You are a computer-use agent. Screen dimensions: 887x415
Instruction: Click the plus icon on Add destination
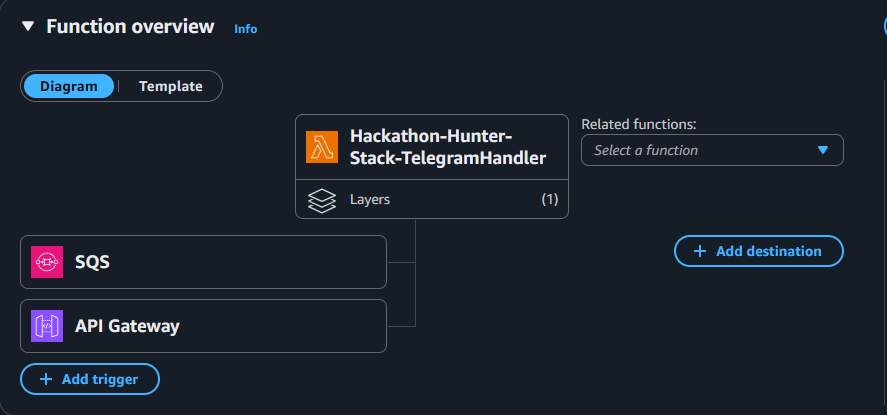[x=700, y=251]
